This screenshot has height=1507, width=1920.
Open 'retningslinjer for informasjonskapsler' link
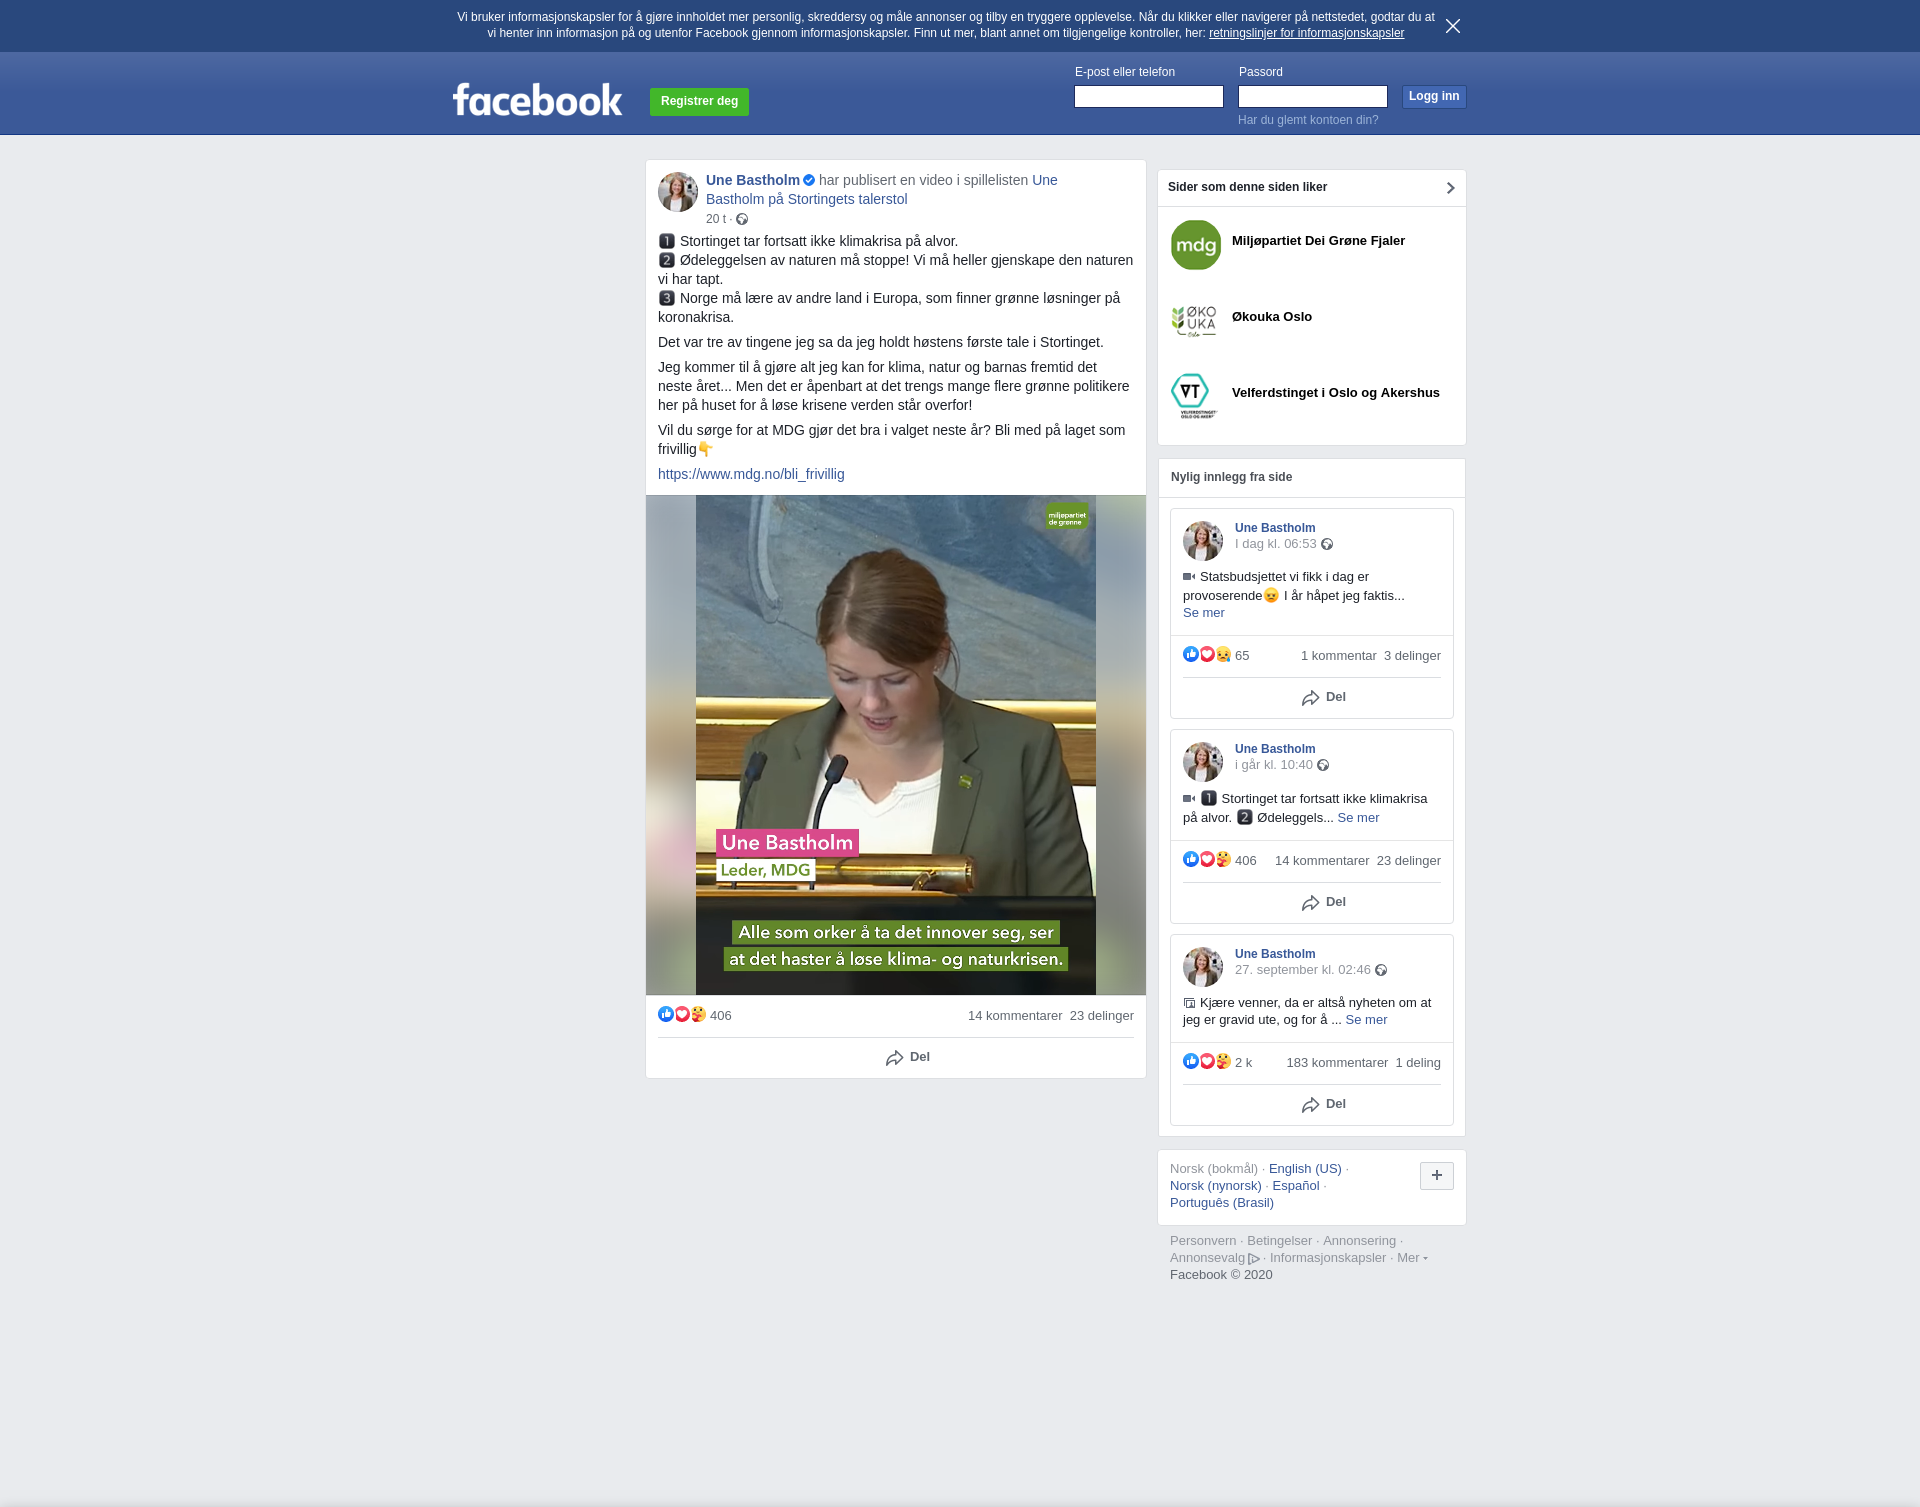click(x=1306, y=33)
